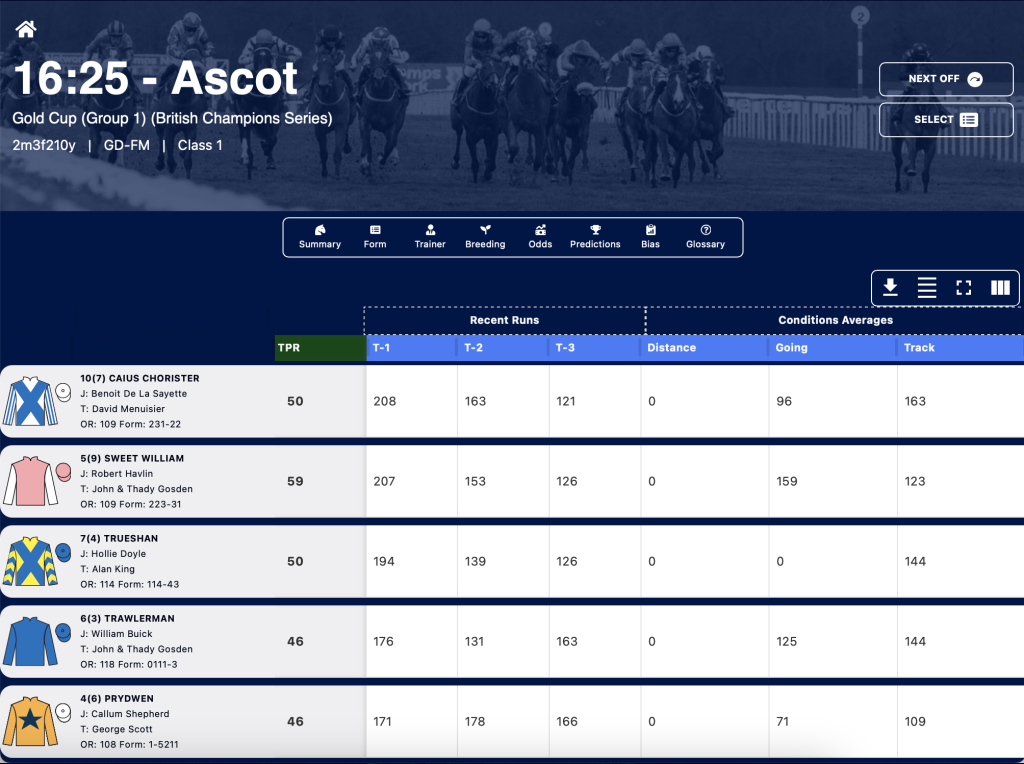This screenshot has height=764, width=1024.
Task: Sort by the T-1 column header
Action: pos(411,347)
